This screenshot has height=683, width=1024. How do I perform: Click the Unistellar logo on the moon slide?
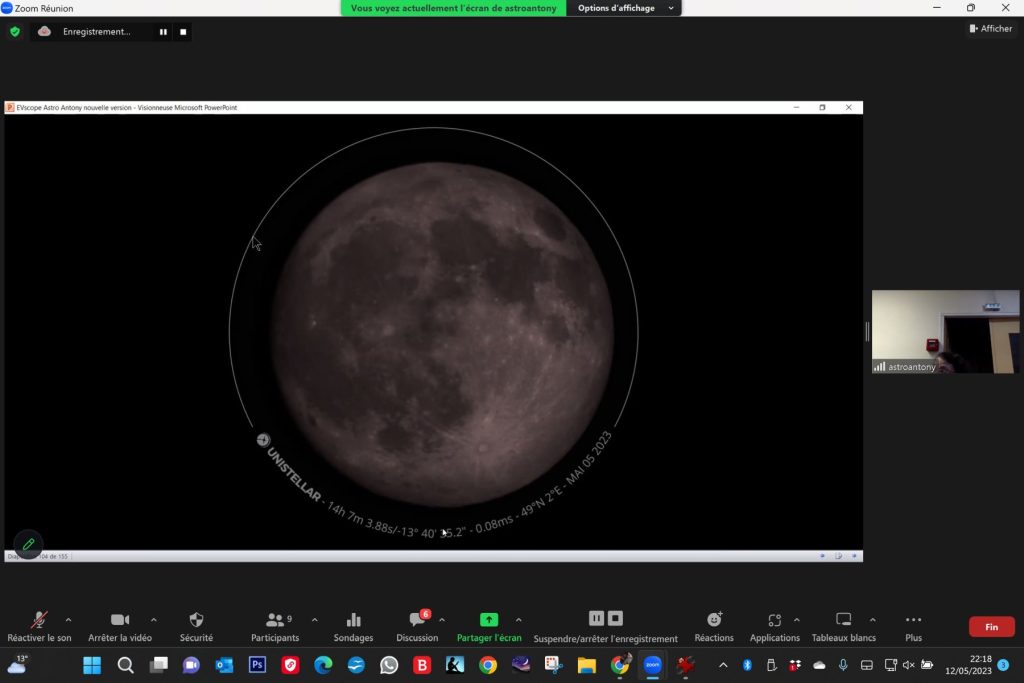[263, 440]
